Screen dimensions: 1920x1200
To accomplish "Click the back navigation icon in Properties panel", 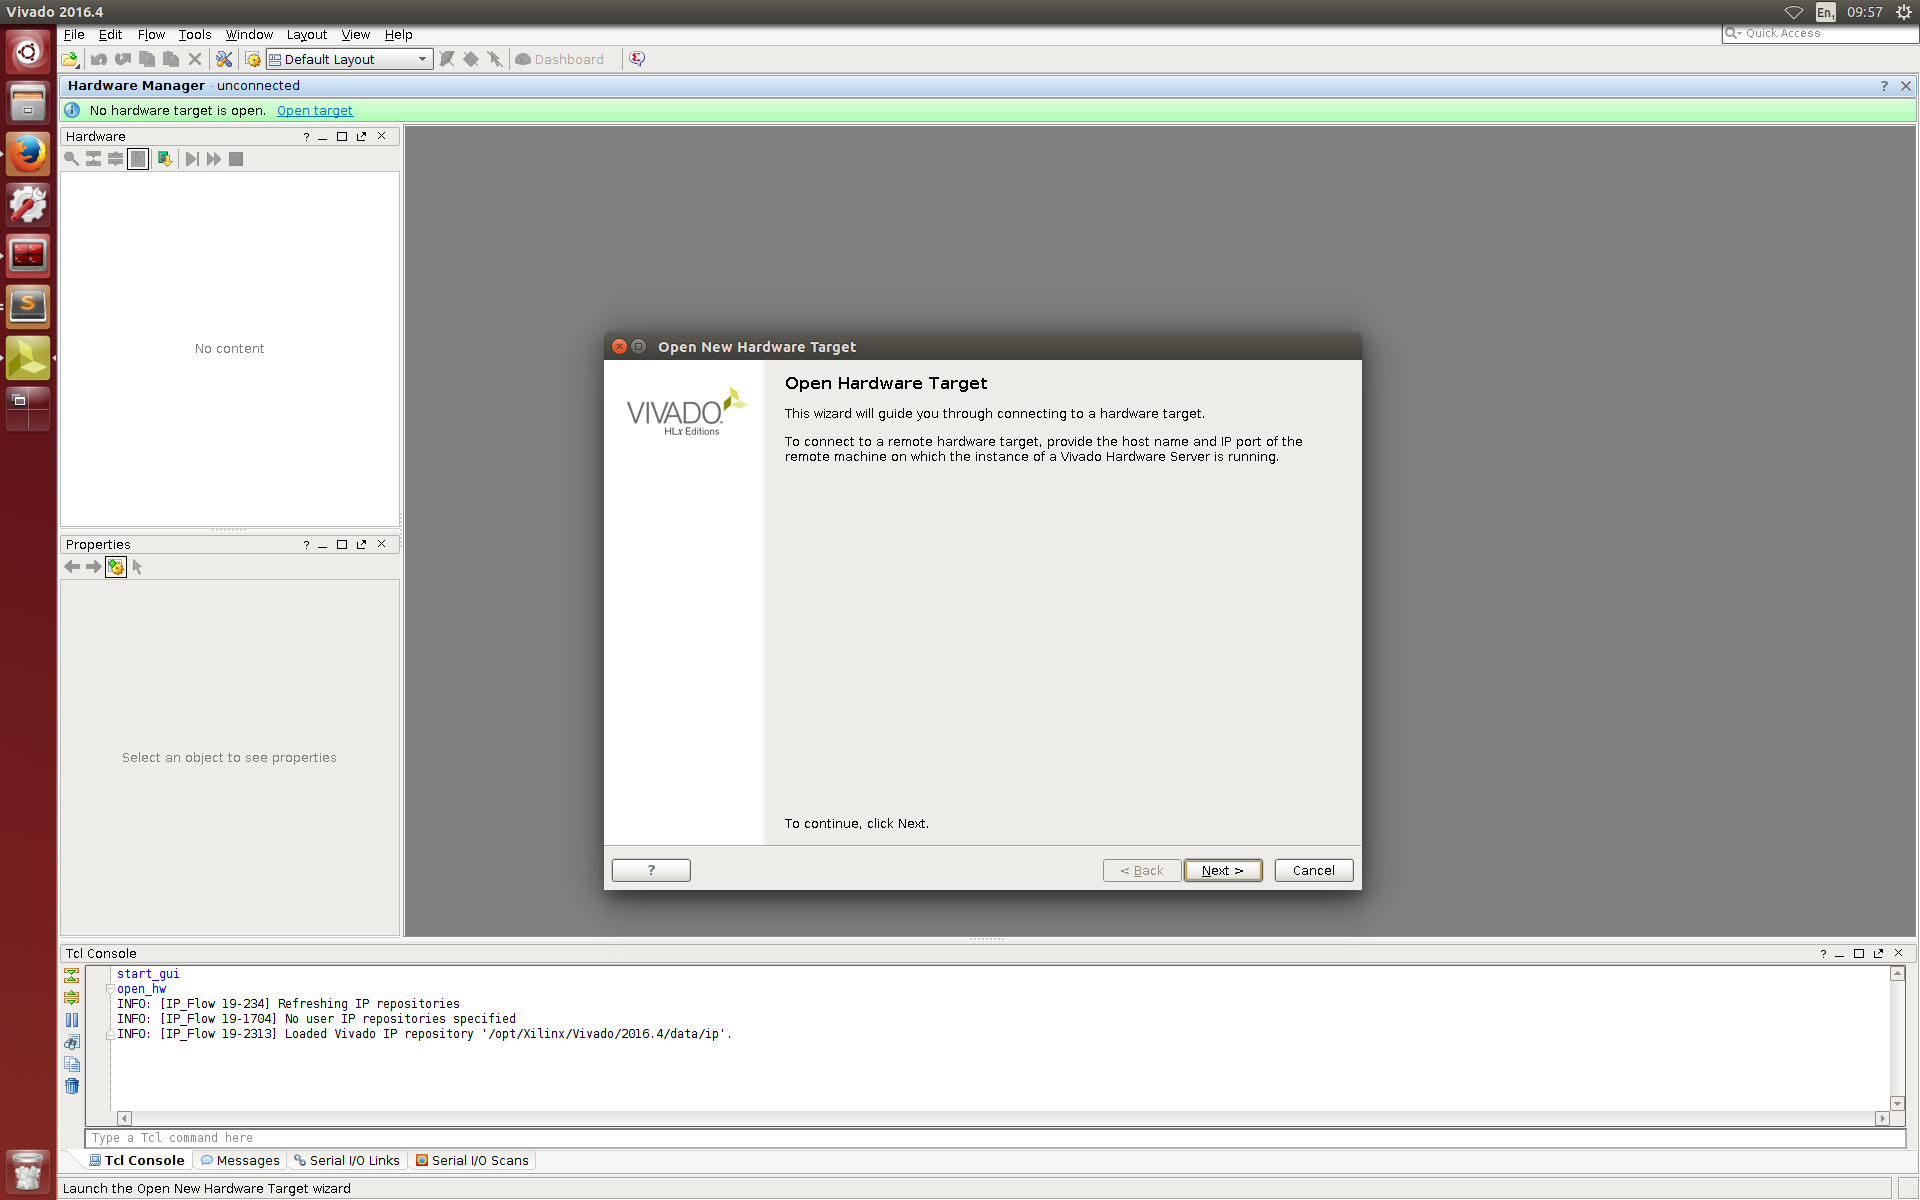I will pos(70,567).
